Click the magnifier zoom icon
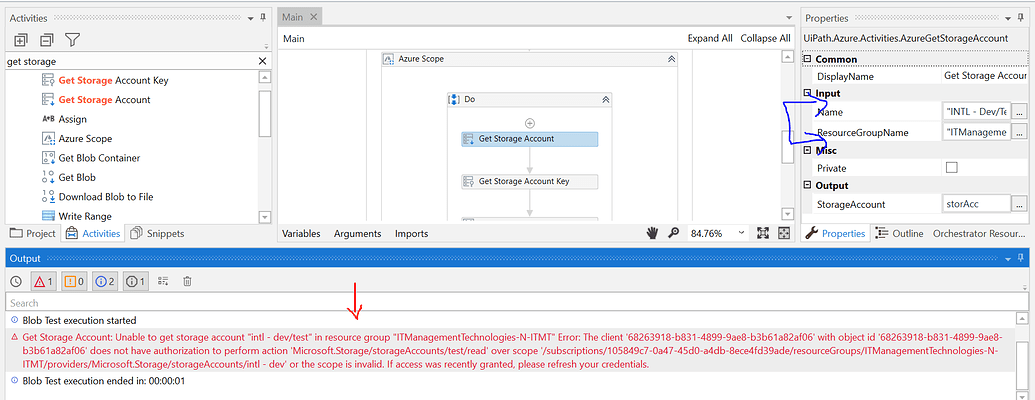This screenshot has width=1035, height=400. [x=674, y=232]
